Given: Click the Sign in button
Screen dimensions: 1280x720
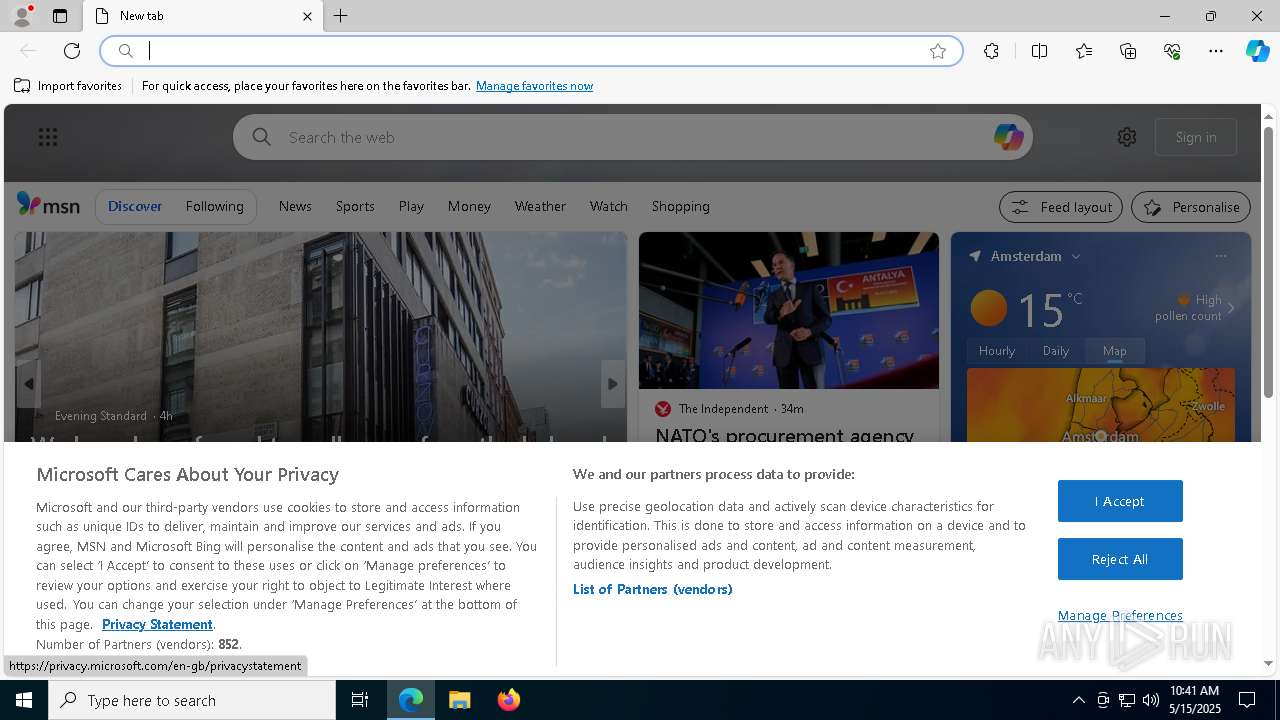Looking at the screenshot, I should point(1196,137).
